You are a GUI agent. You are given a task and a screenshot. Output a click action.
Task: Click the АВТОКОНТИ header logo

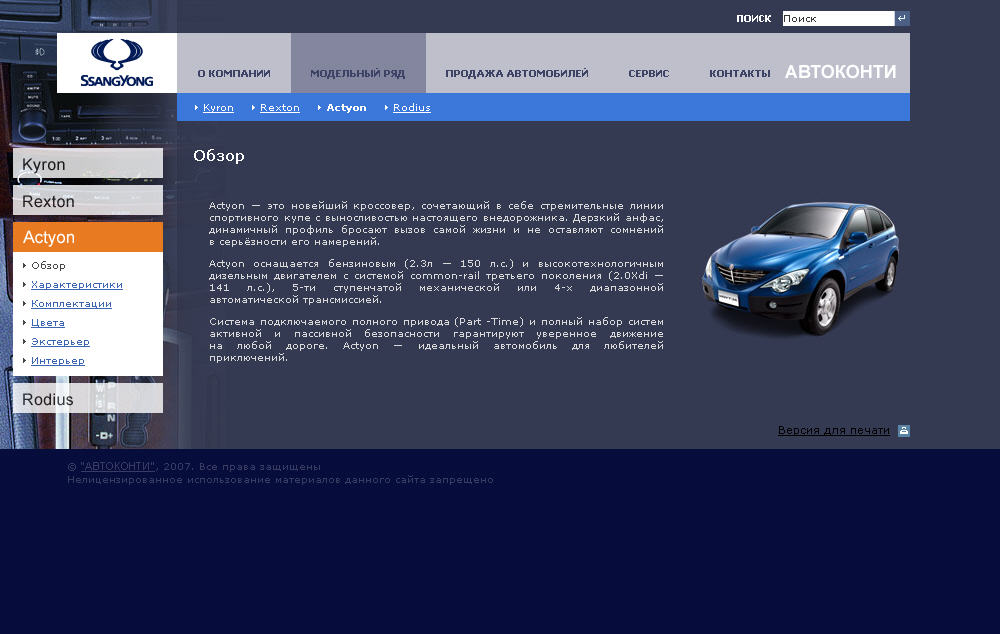point(840,72)
